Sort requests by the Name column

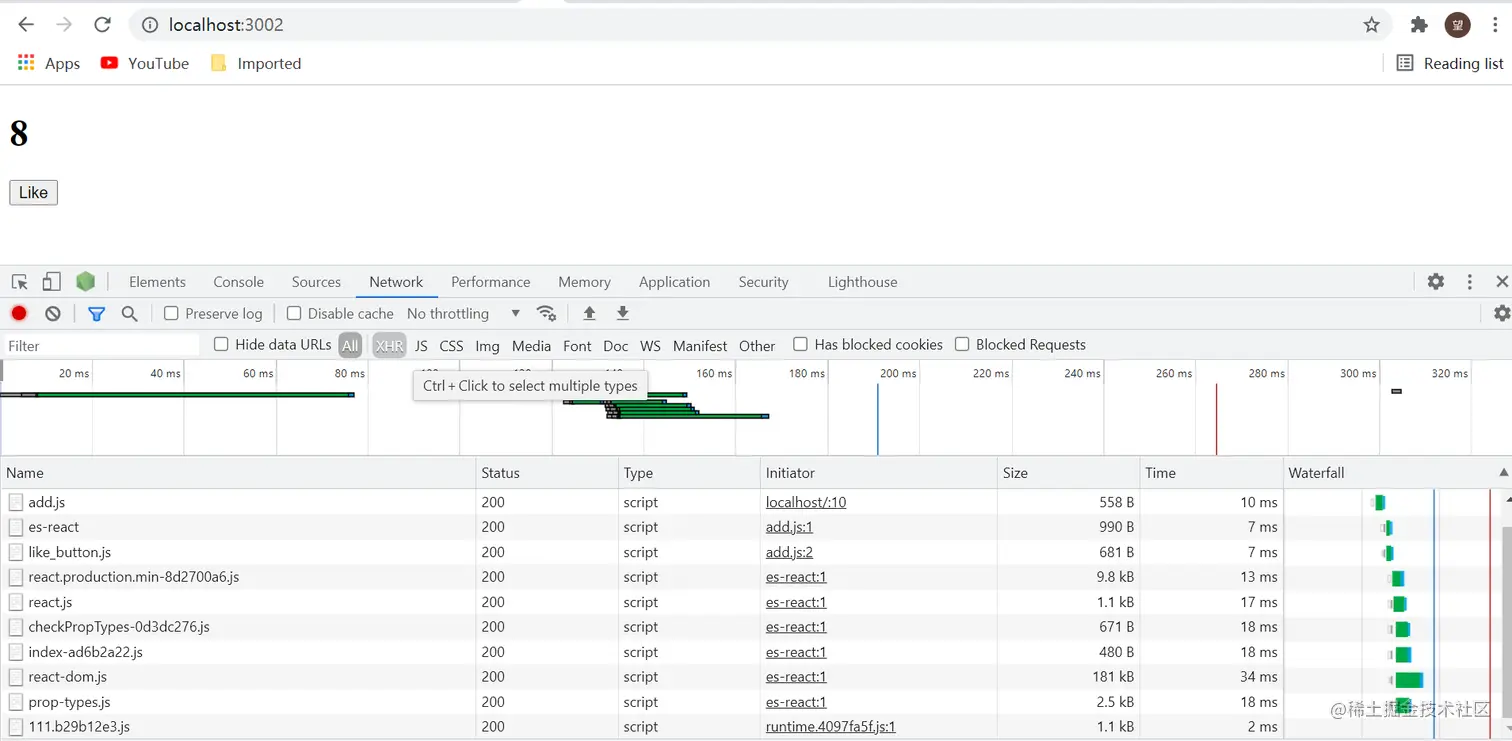tap(239, 473)
